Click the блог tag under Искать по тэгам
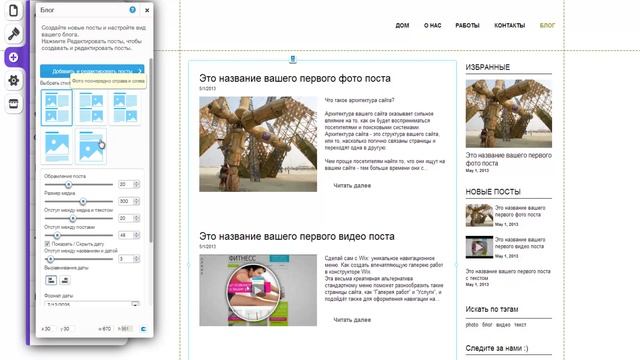The image size is (640, 360). tap(487, 325)
